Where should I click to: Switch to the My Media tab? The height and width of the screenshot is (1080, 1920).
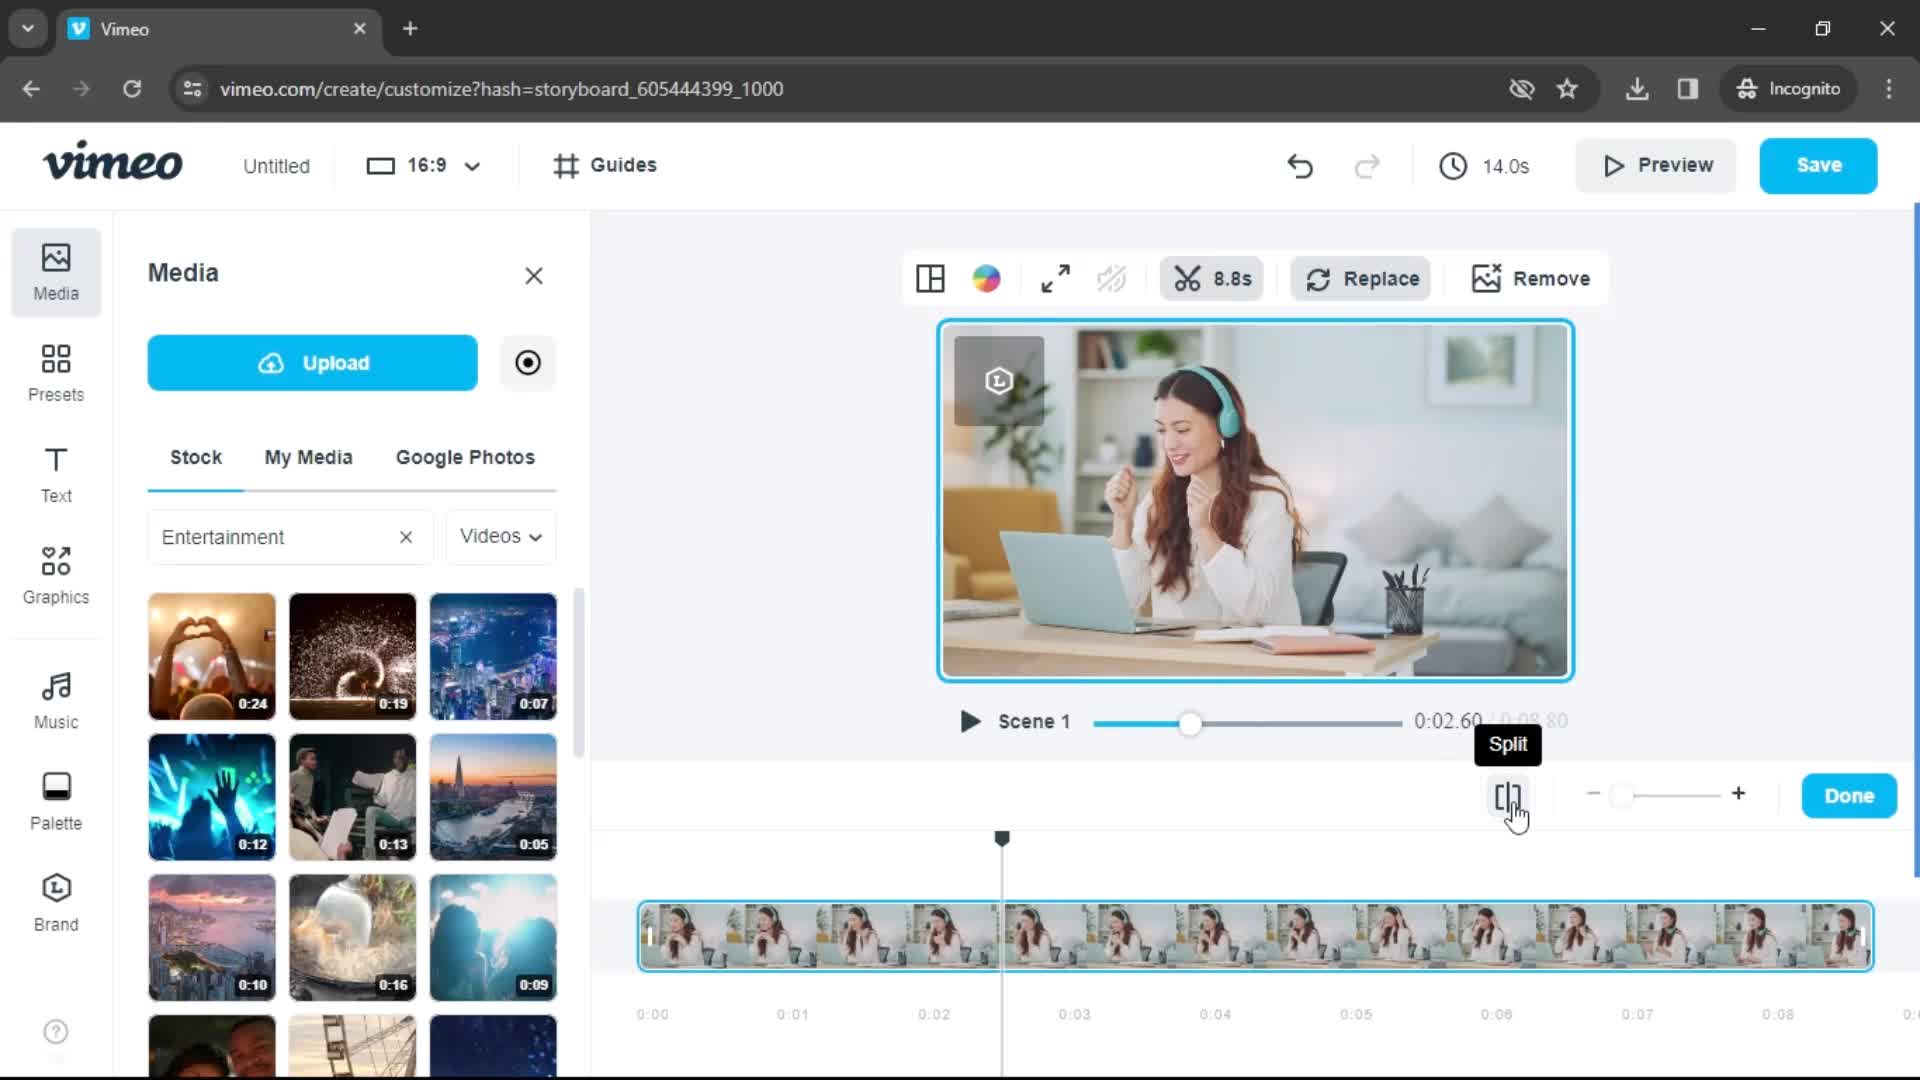tap(308, 458)
